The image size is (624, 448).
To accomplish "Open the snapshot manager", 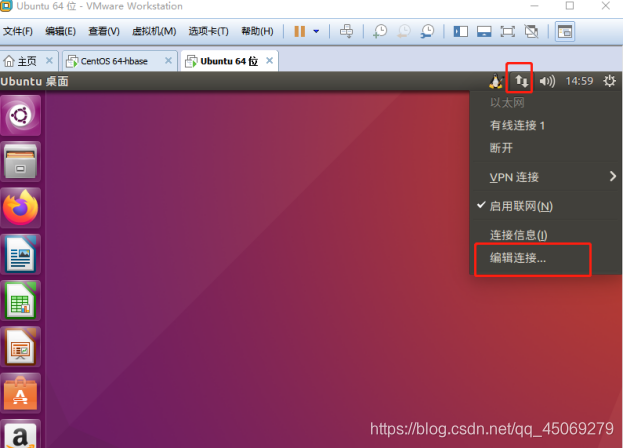I will [x=427, y=31].
